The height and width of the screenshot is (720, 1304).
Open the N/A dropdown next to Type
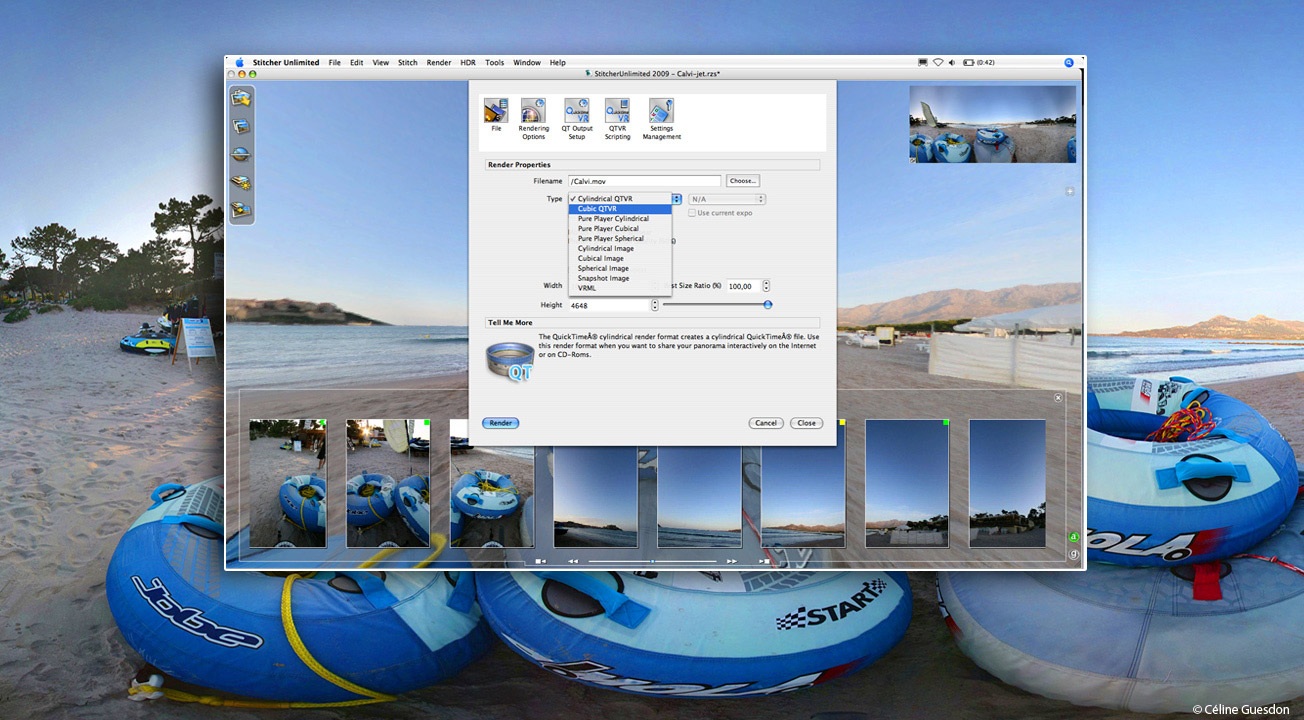(x=726, y=199)
